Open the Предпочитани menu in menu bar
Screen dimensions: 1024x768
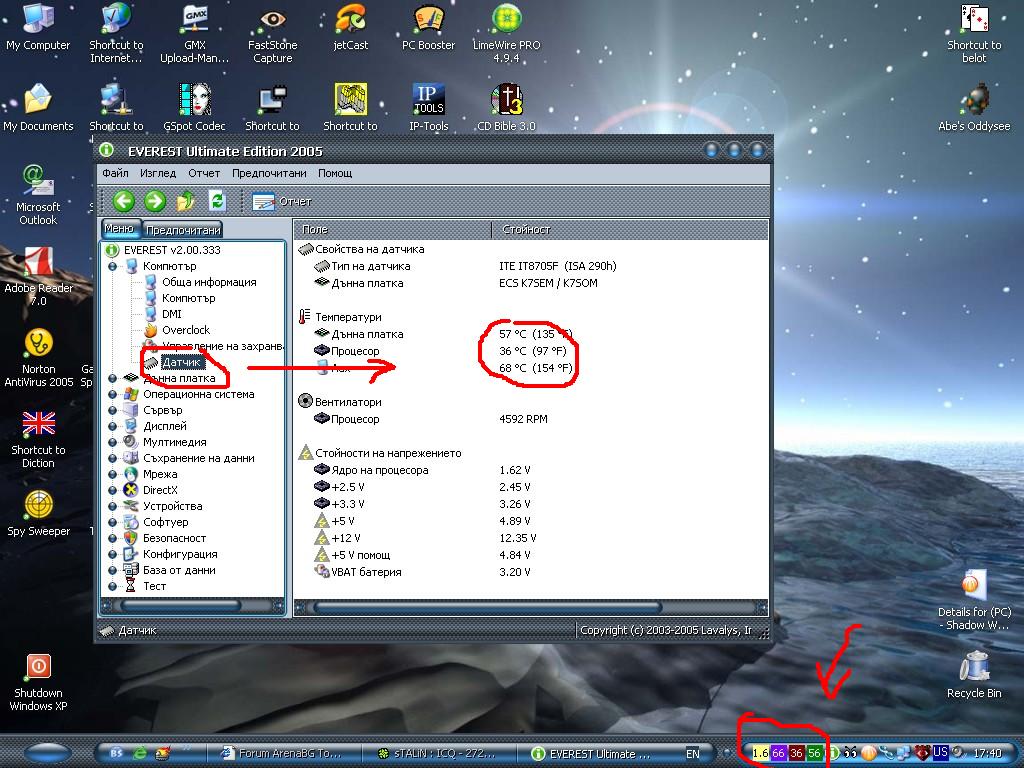click(x=269, y=173)
